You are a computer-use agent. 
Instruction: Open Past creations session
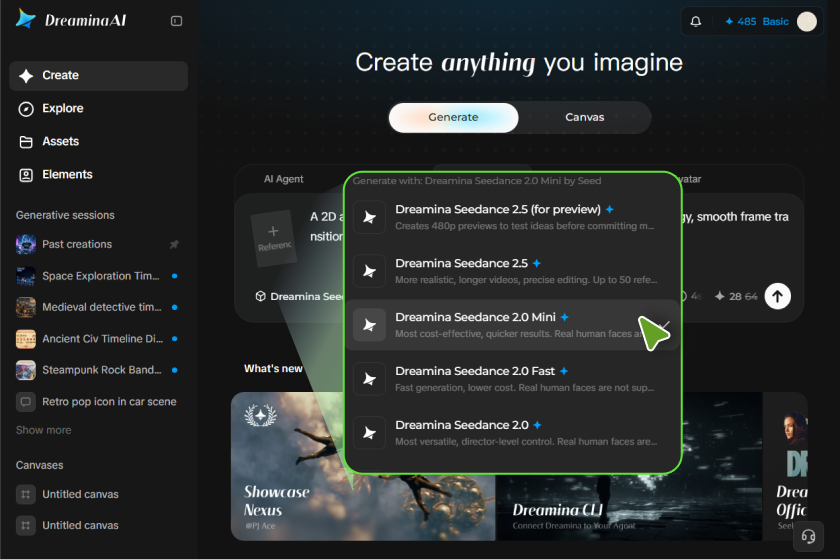(x=99, y=244)
